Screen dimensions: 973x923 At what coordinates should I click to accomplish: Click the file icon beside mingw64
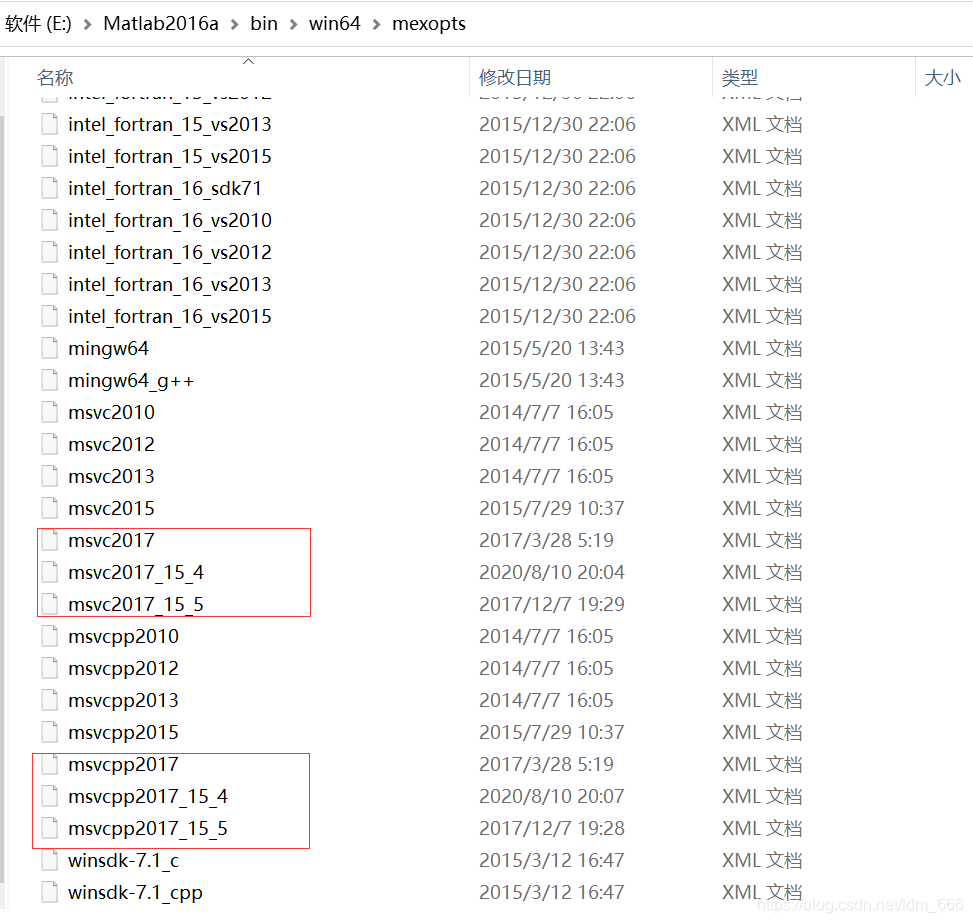pyautogui.click(x=50, y=349)
